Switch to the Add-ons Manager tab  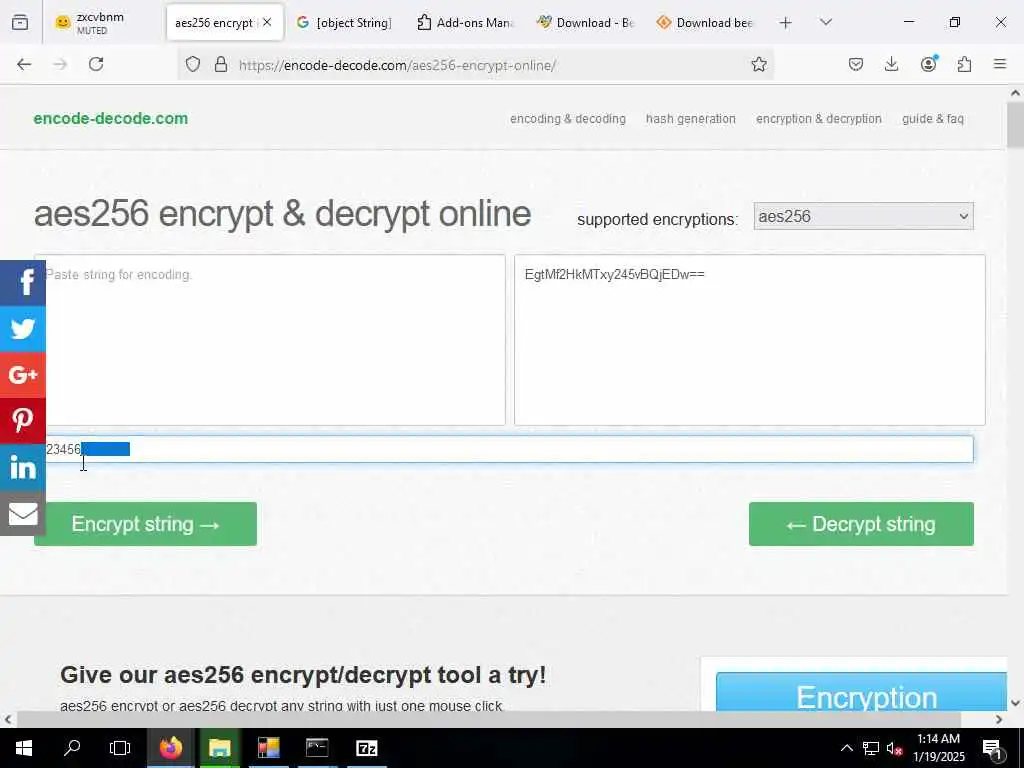click(466, 22)
